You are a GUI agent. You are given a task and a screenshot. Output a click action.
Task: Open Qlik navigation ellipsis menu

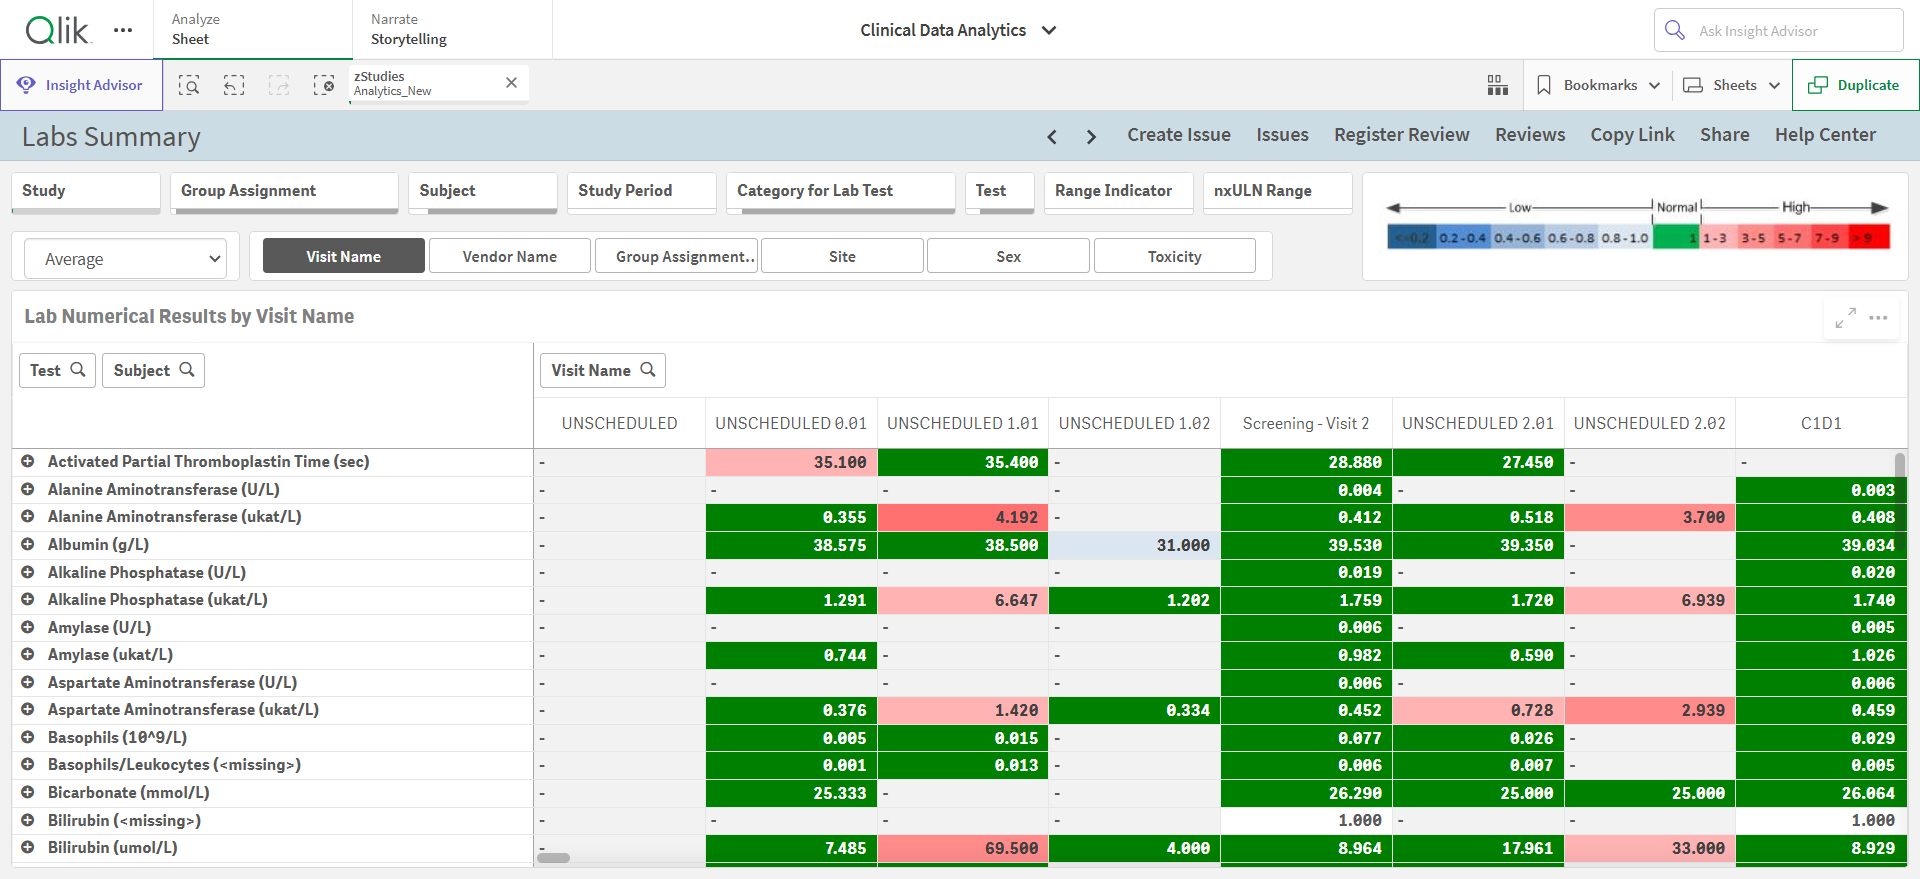(x=123, y=30)
